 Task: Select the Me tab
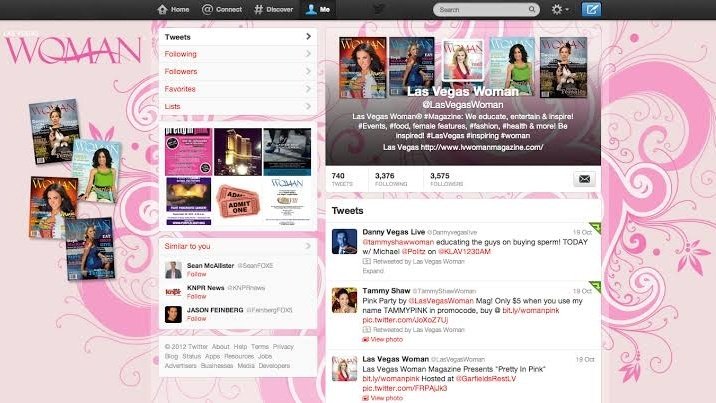[x=318, y=9]
